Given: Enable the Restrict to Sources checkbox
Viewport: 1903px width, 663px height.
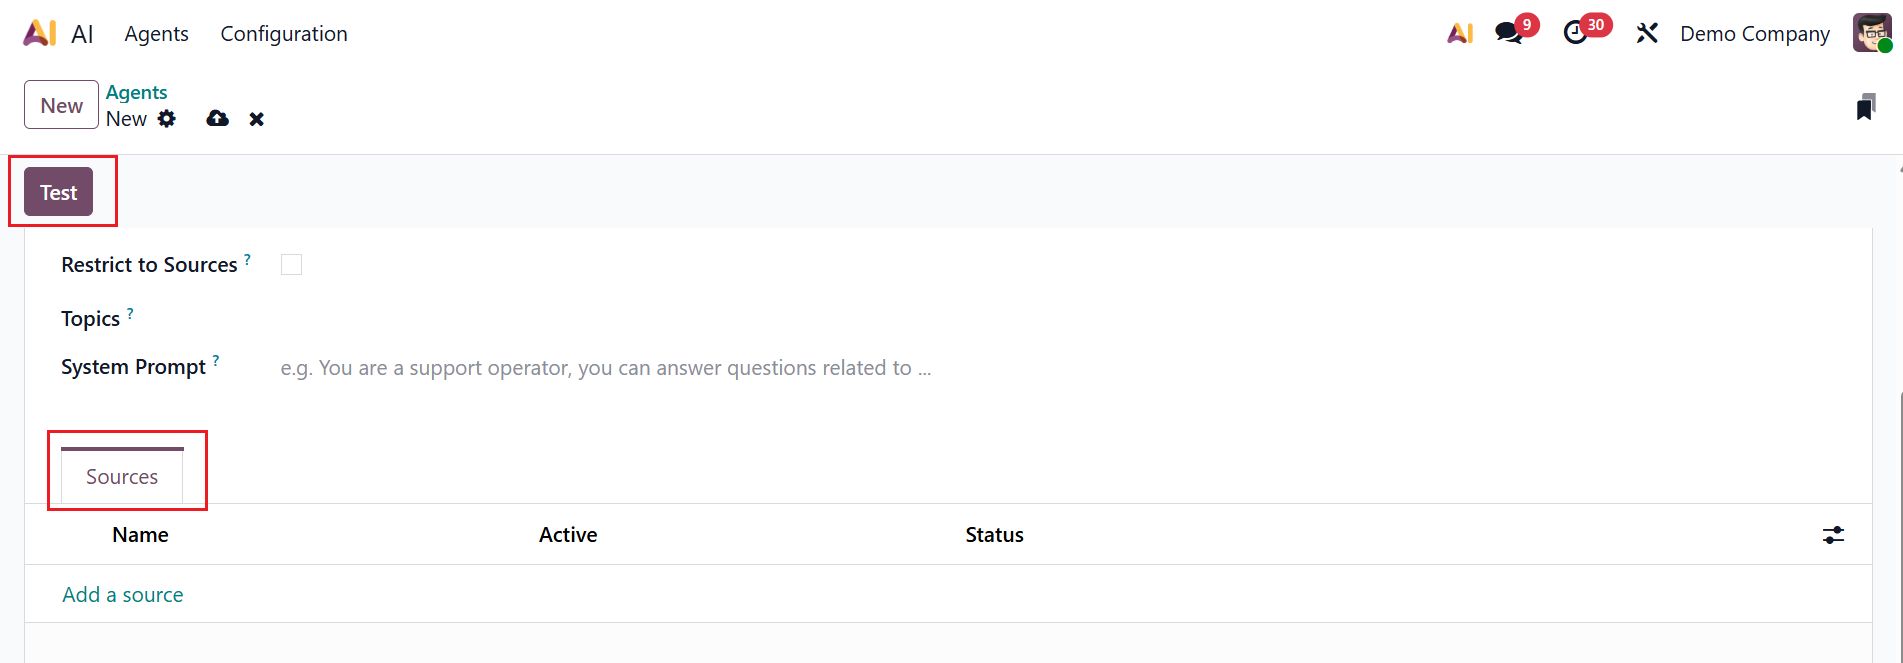Looking at the screenshot, I should (x=291, y=265).
